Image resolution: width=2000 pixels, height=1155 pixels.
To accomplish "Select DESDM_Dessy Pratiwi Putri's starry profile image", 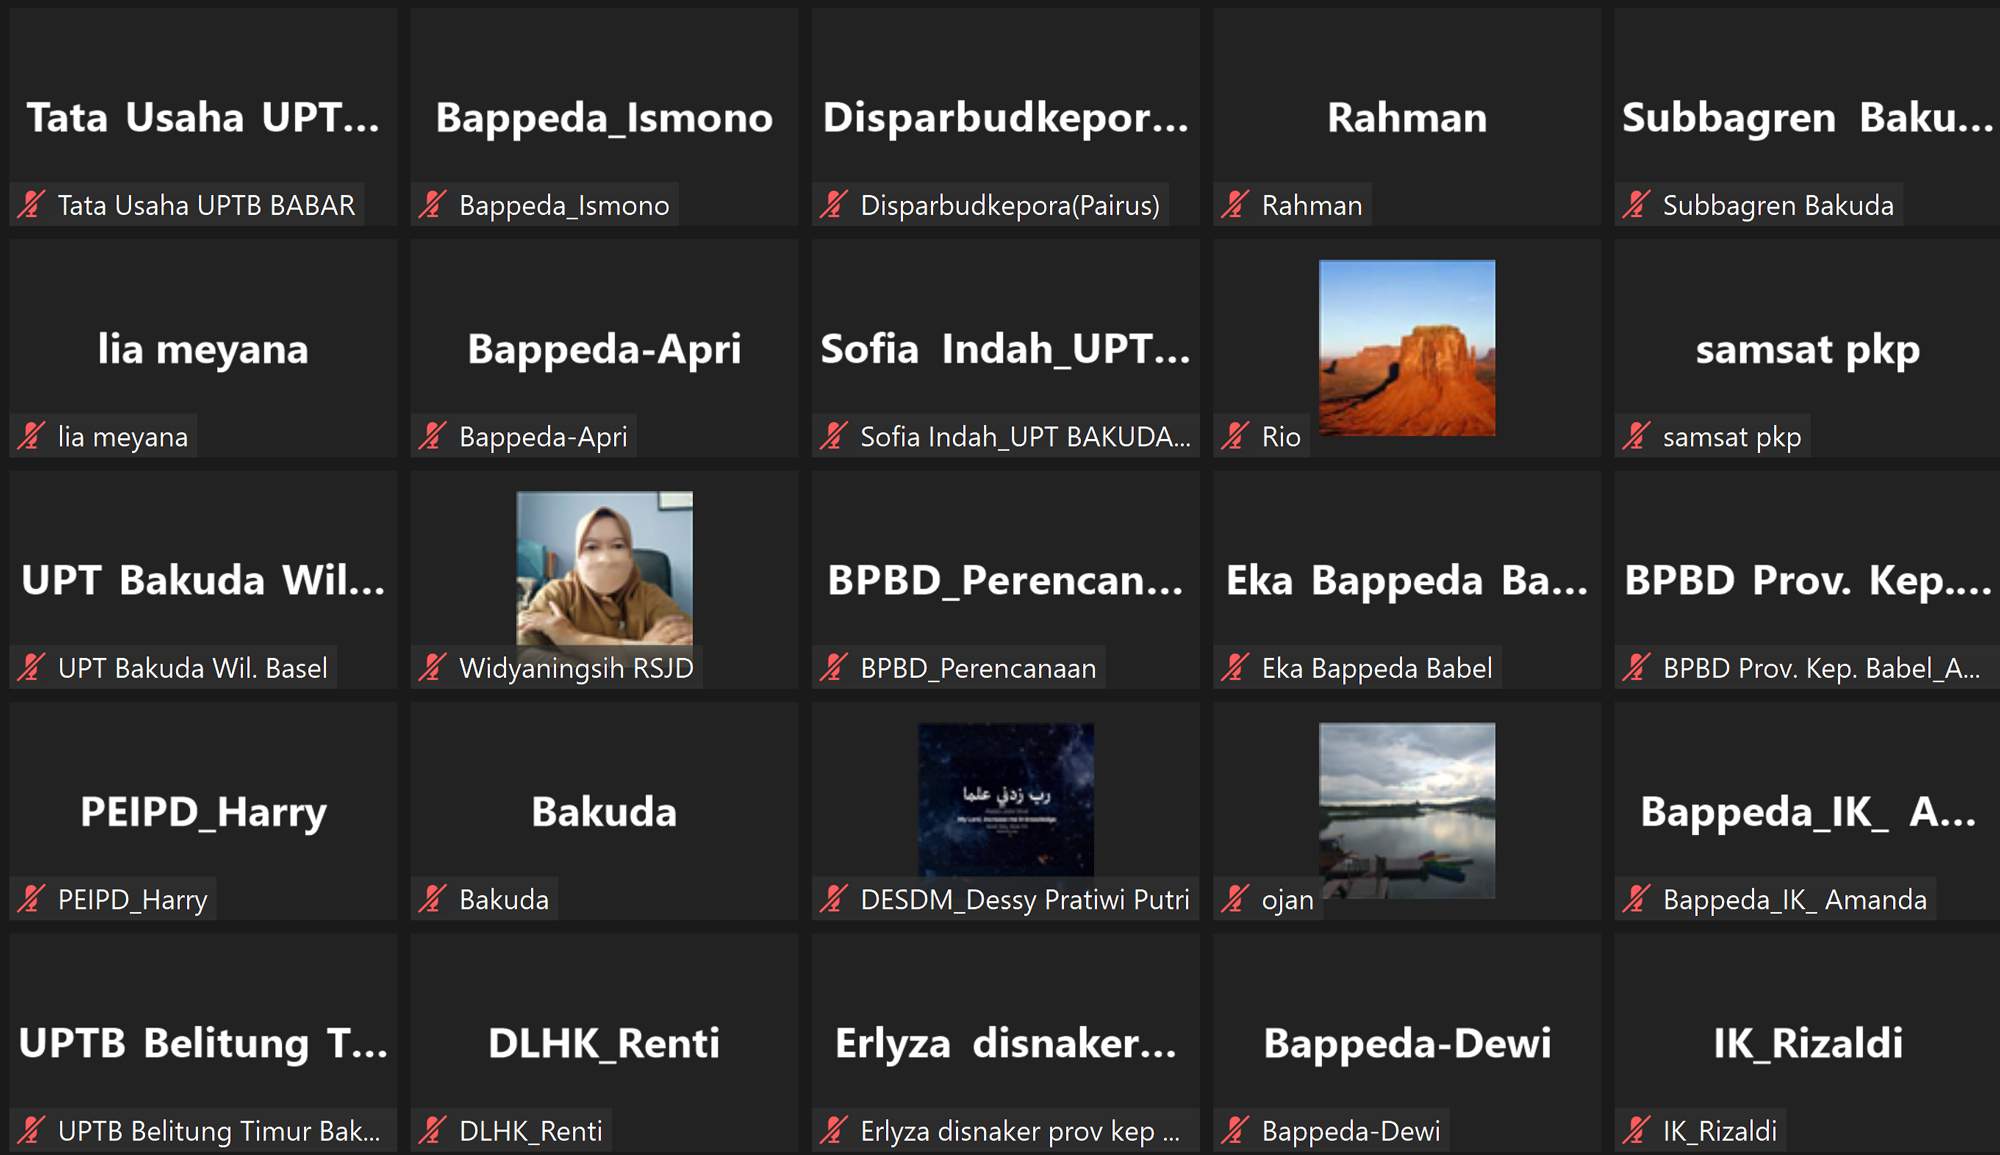I will pos(1005,800).
